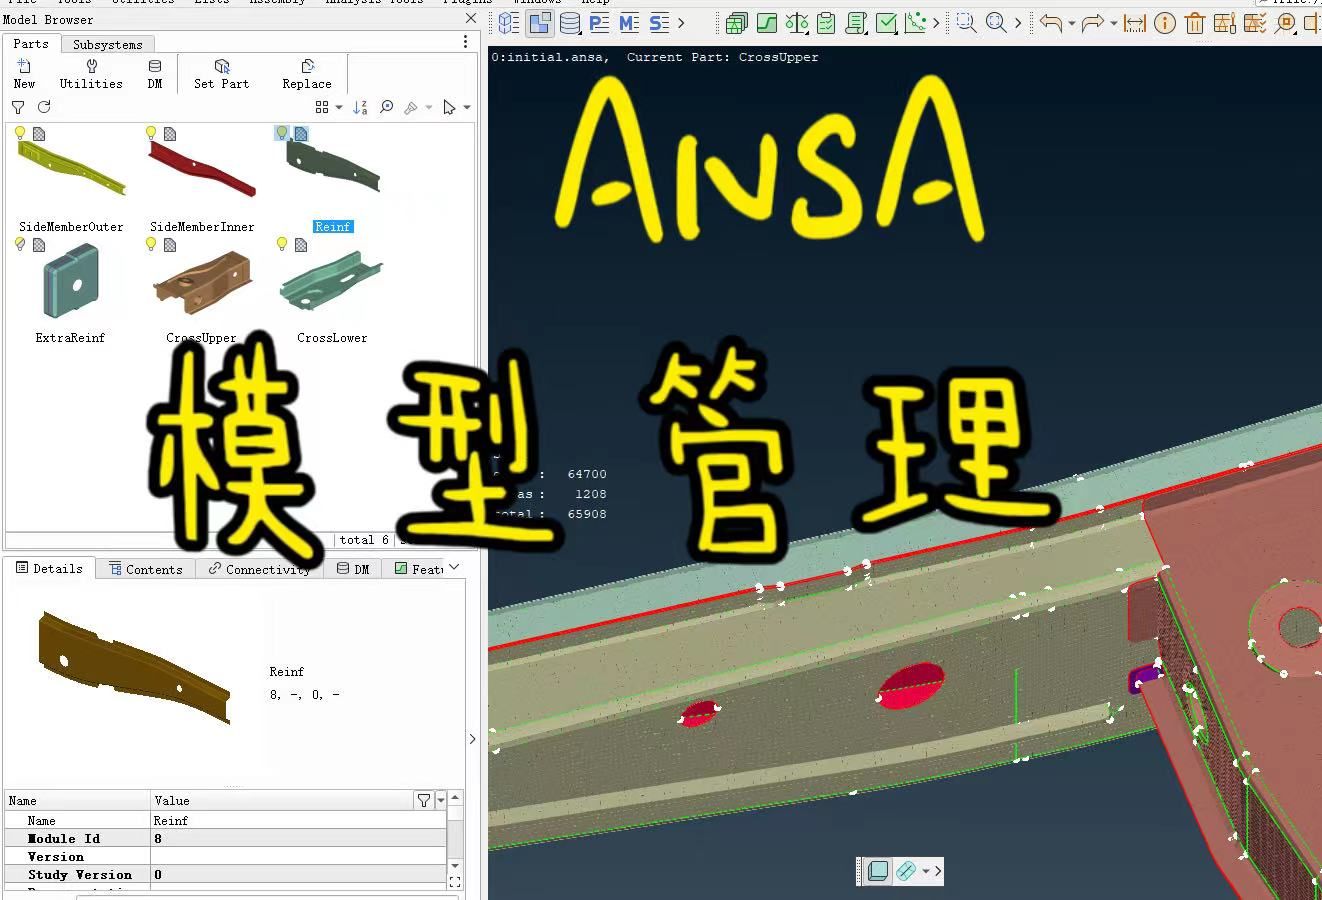
Task: Expand the overflow chevron after the S= icon
Action: pyautogui.click(x=681, y=23)
